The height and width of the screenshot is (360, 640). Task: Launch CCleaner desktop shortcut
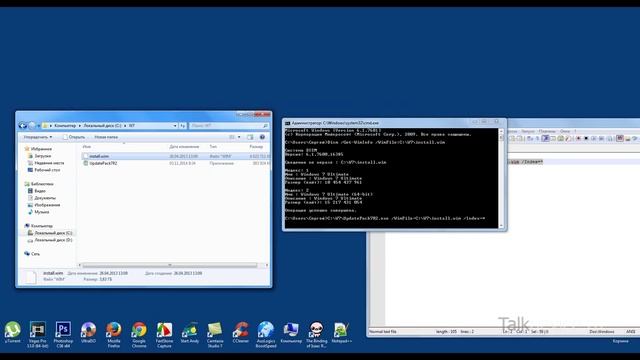(240, 333)
